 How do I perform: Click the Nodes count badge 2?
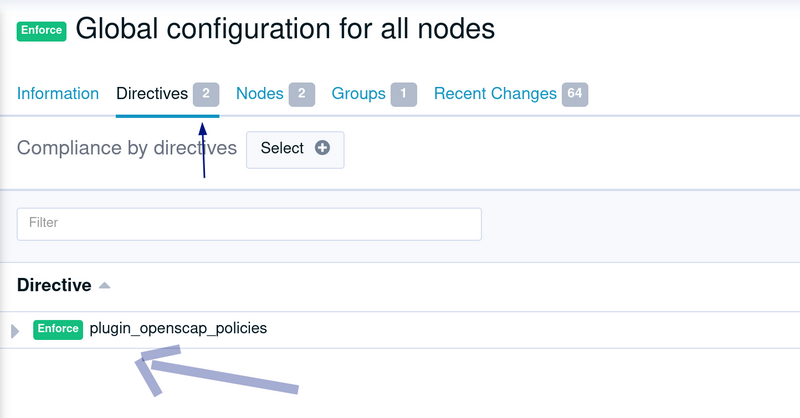tap(302, 94)
